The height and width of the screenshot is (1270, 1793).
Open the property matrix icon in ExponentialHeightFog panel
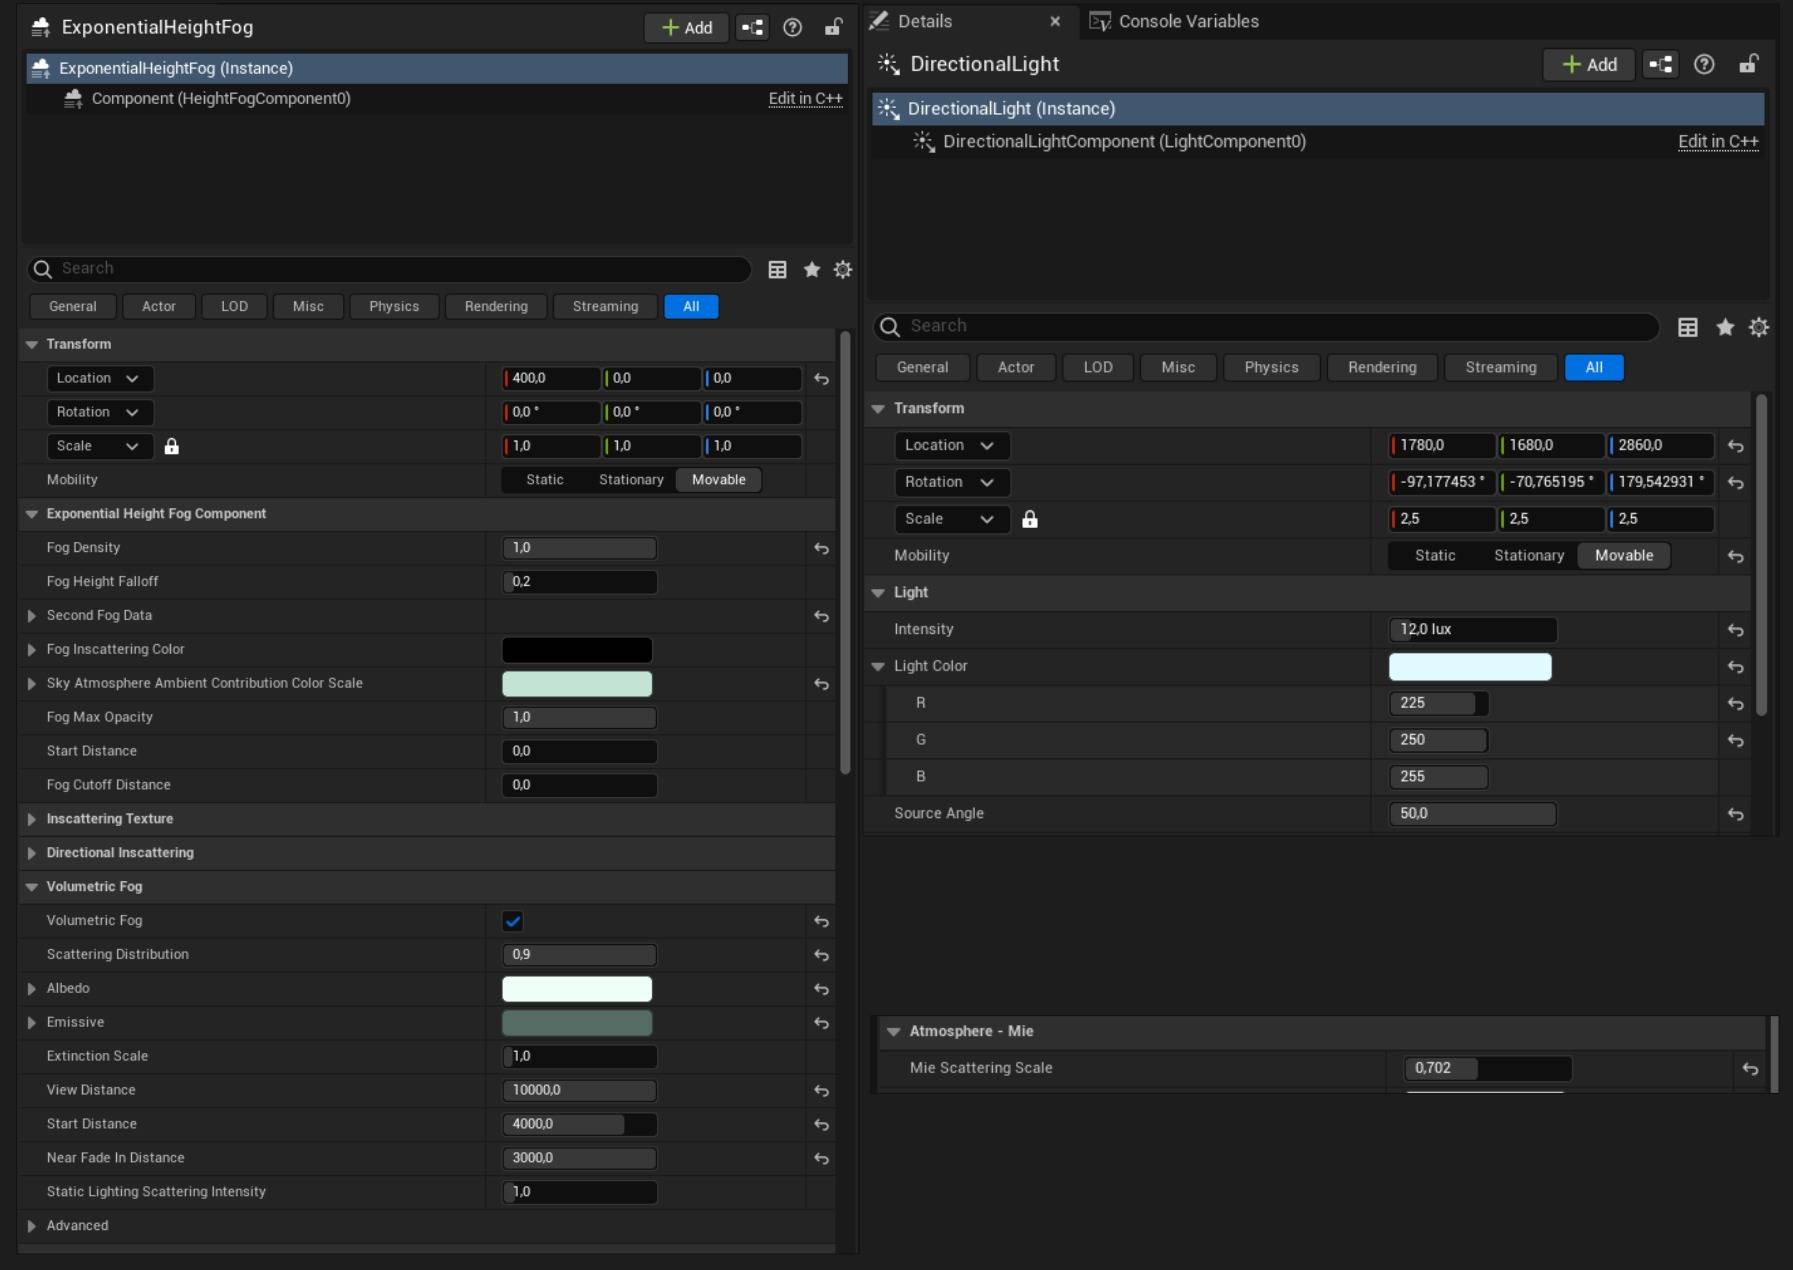pos(777,269)
